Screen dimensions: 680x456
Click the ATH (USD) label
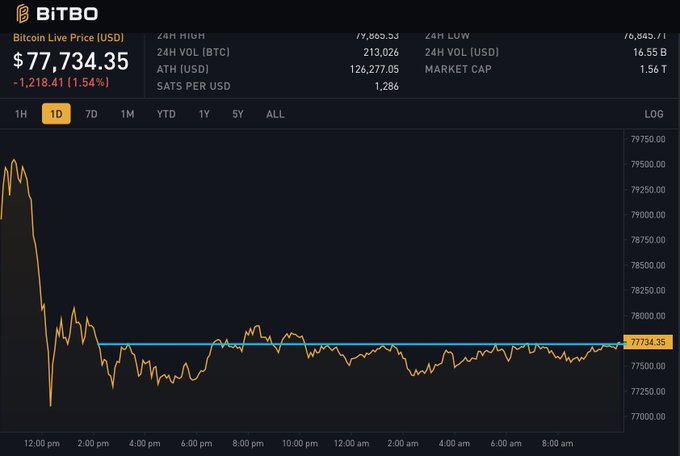pyautogui.click(x=183, y=69)
